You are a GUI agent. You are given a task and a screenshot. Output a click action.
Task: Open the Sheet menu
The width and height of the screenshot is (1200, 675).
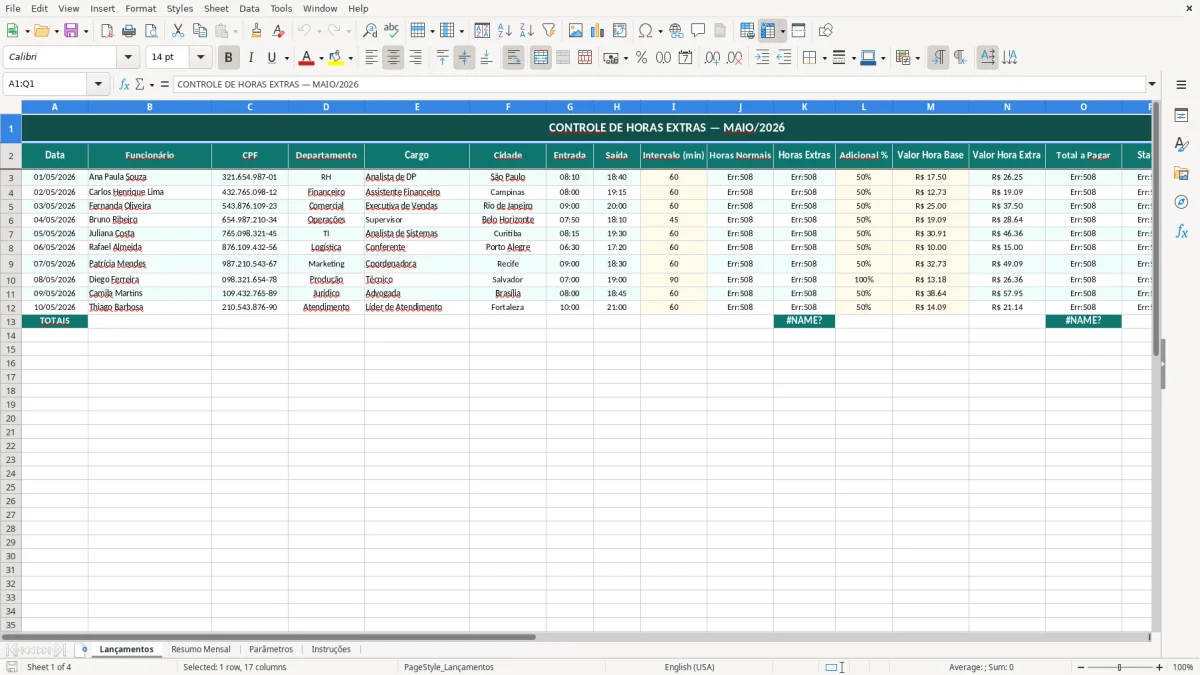tap(216, 8)
